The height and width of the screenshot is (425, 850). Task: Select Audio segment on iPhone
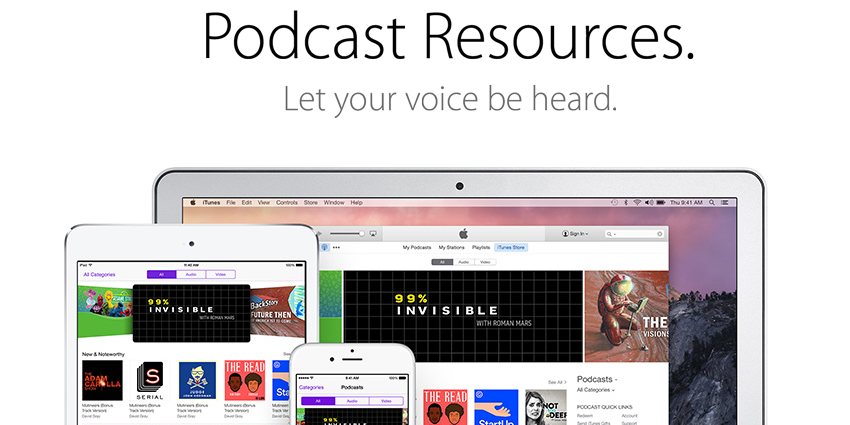click(352, 401)
